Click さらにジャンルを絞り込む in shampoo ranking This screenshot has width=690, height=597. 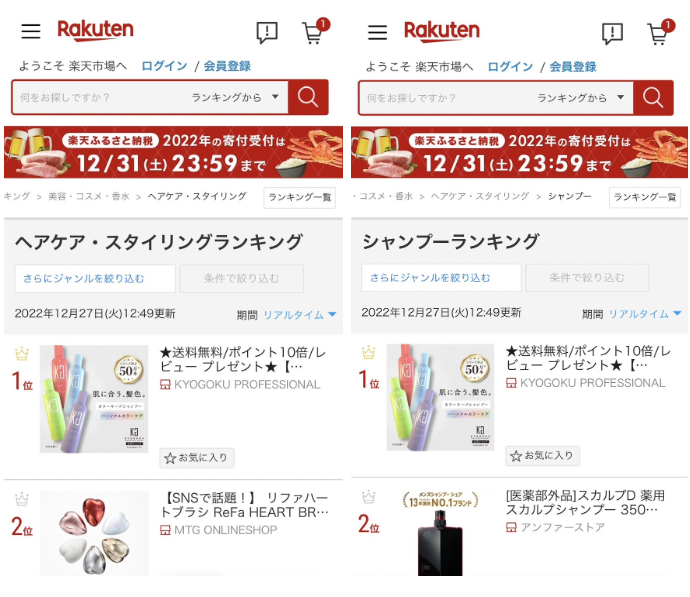point(441,278)
